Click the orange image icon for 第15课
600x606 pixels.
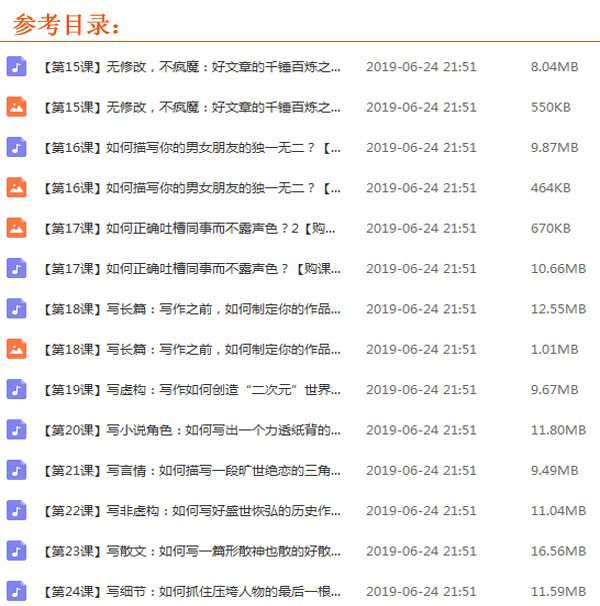(x=16, y=107)
